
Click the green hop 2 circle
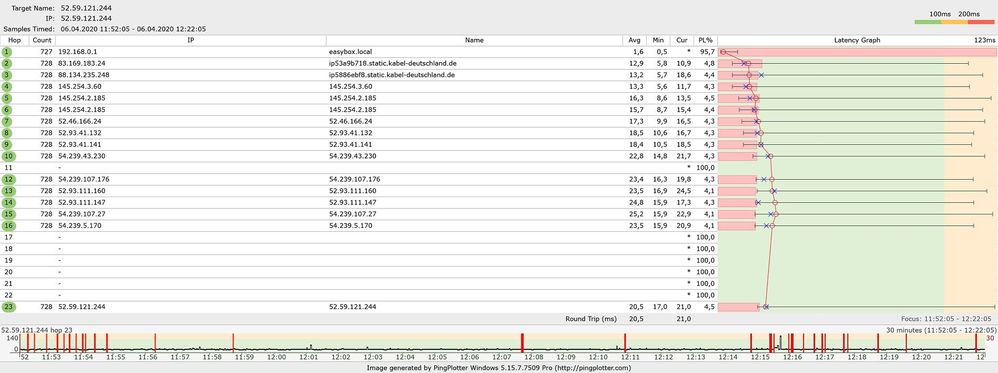[7, 63]
